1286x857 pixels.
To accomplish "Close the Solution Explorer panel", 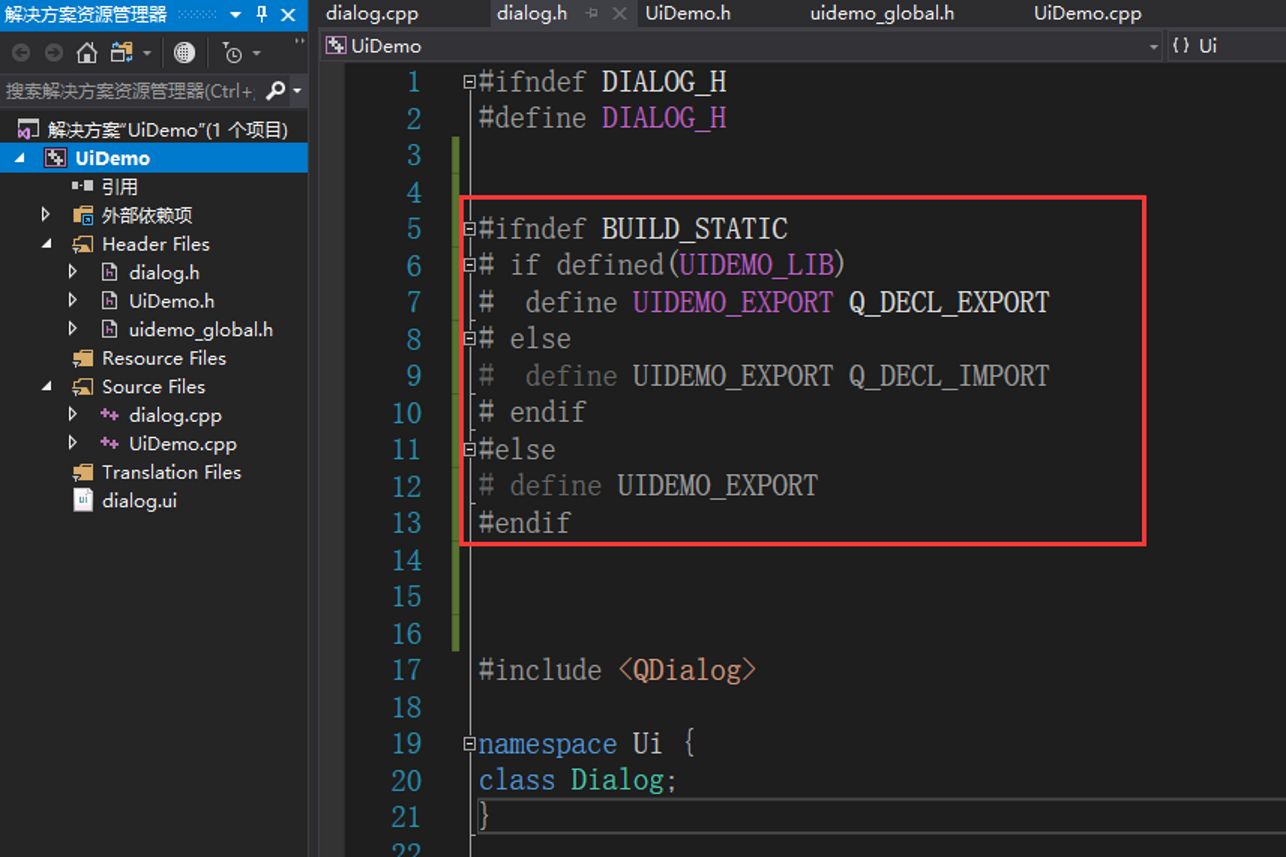I will 288,15.
